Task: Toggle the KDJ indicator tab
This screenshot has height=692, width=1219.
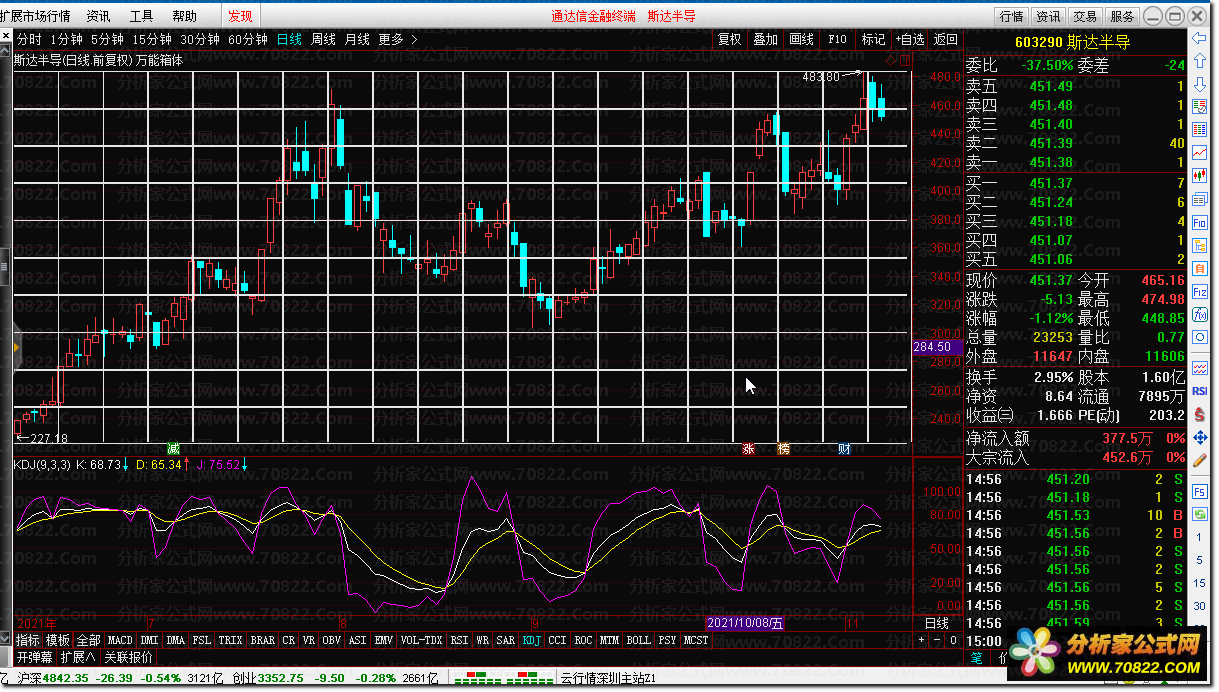Action: pyautogui.click(x=531, y=640)
